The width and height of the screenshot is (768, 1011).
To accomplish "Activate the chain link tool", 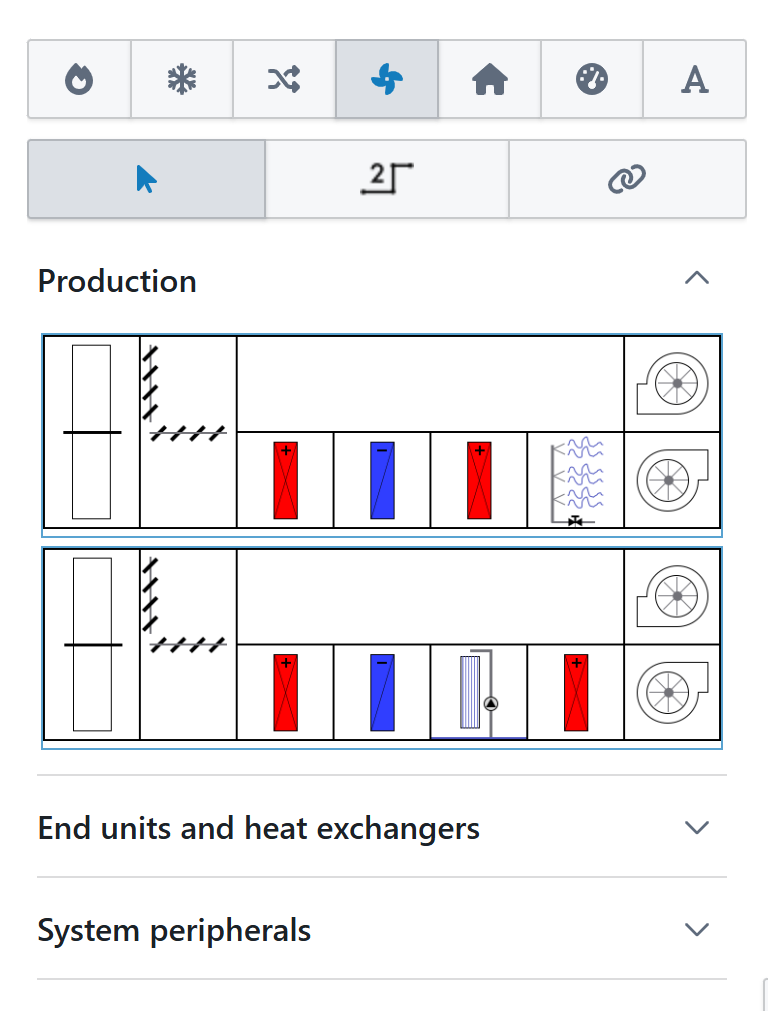I will pyautogui.click(x=627, y=179).
